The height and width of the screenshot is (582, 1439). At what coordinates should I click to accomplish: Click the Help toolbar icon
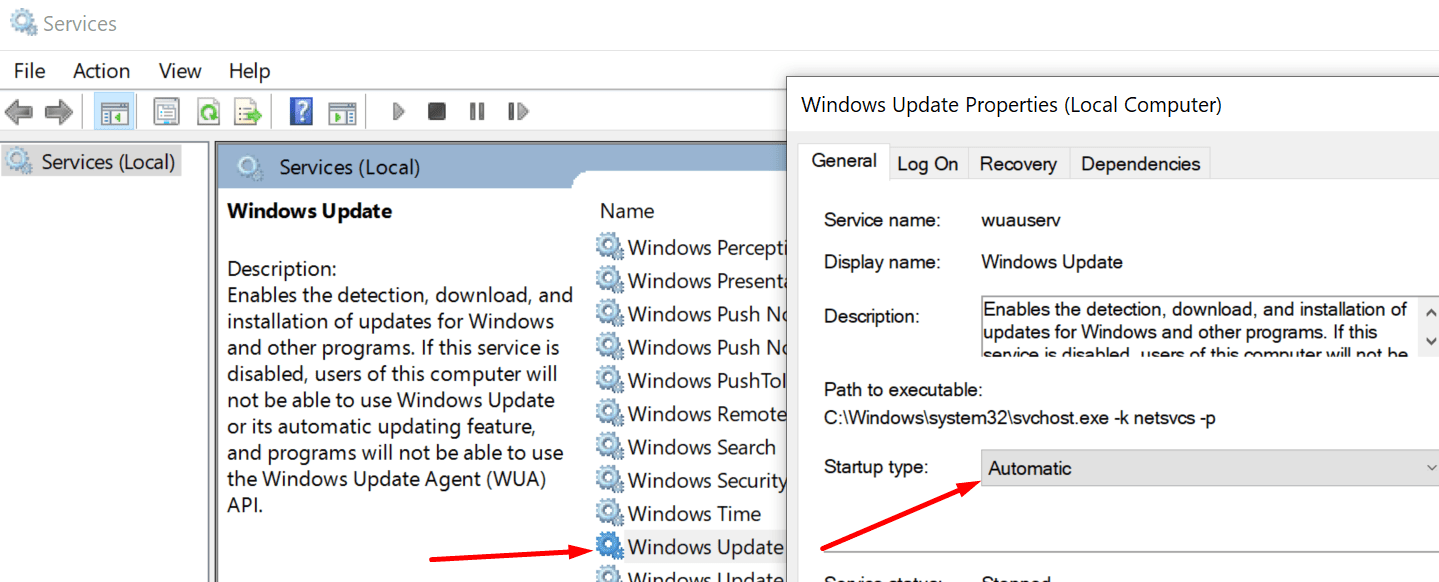tap(301, 111)
